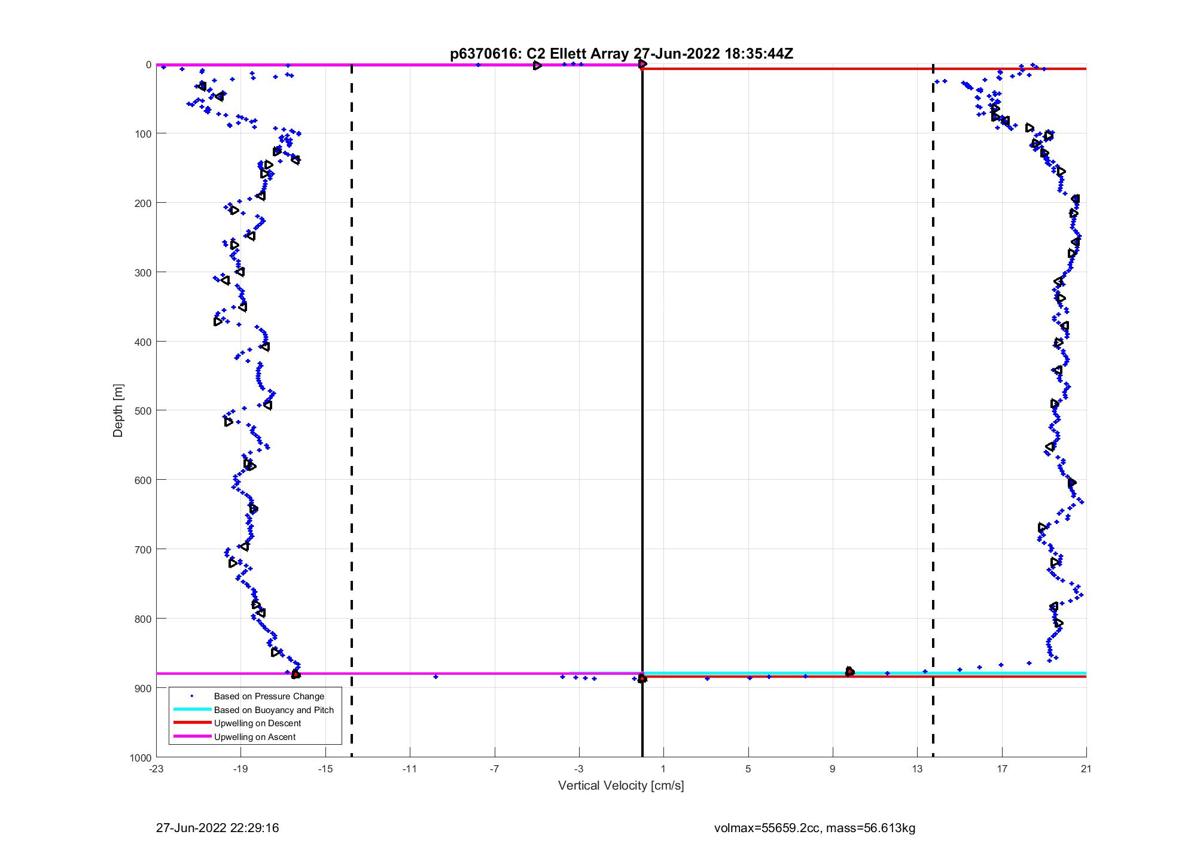Click x-axis tick label '9'
1200x851 pixels.
[832, 770]
